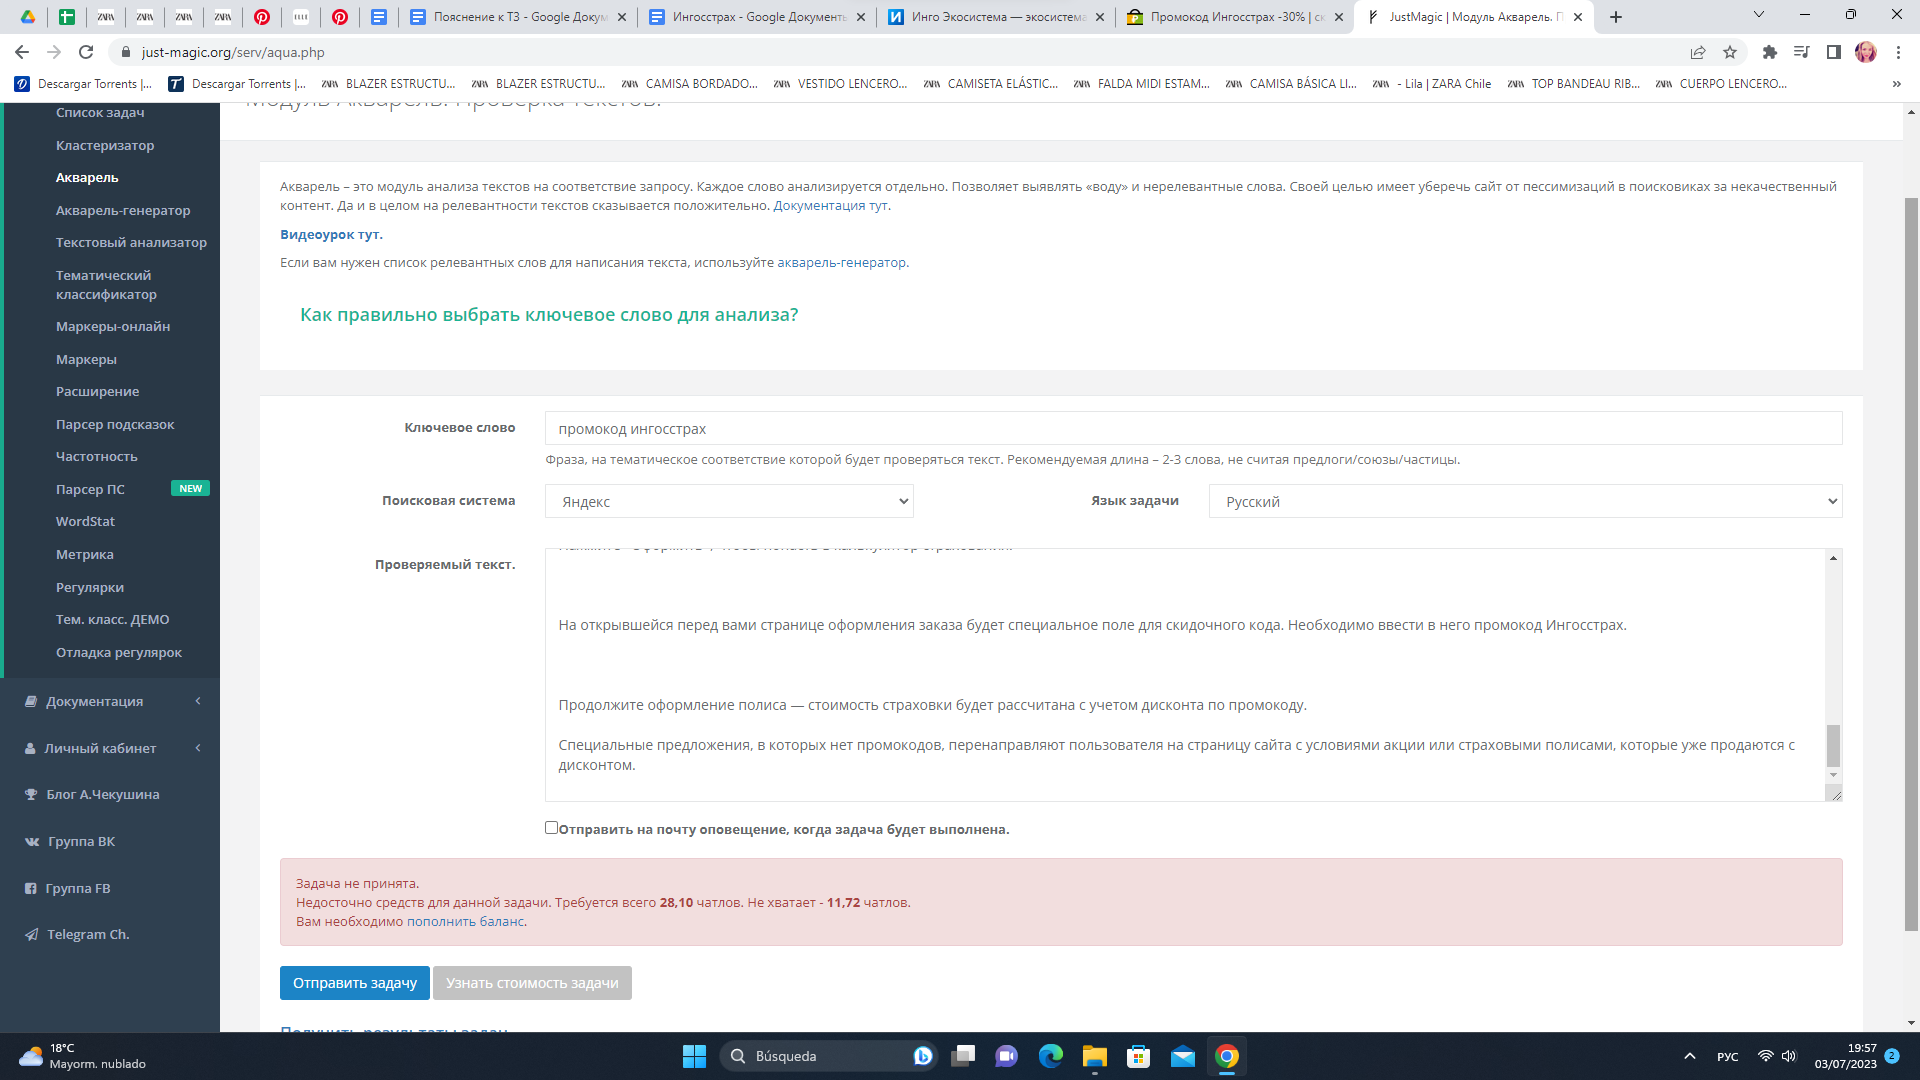Screen dimensions: 1920x1080
Task: Open the browser profile avatar
Action: tap(1866, 52)
